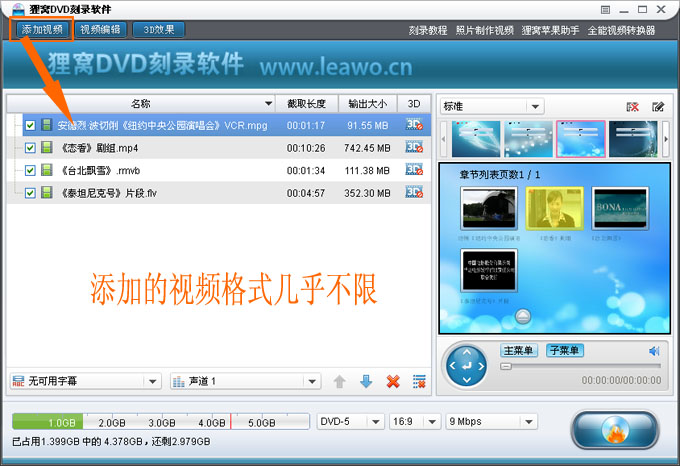Viewport: 680px width, 466px height.
Task: Sort by the 名称 column header
Action: point(141,104)
